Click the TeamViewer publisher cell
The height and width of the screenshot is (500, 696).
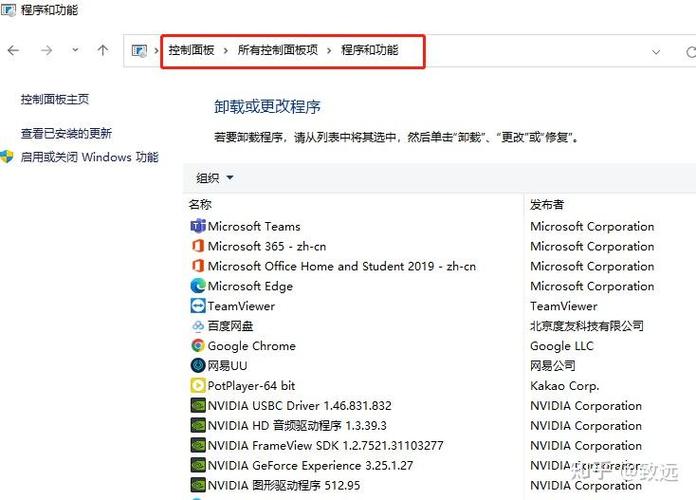(x=564, y=306)
